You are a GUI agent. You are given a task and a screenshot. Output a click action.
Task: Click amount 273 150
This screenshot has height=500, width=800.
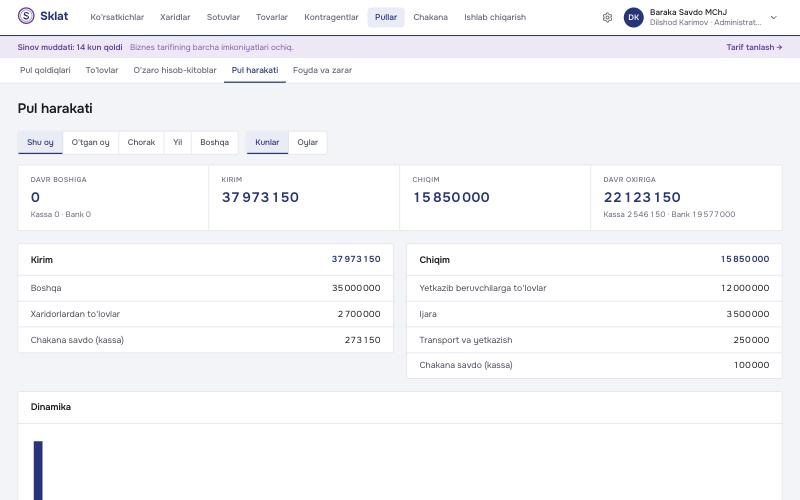[363, 340]
